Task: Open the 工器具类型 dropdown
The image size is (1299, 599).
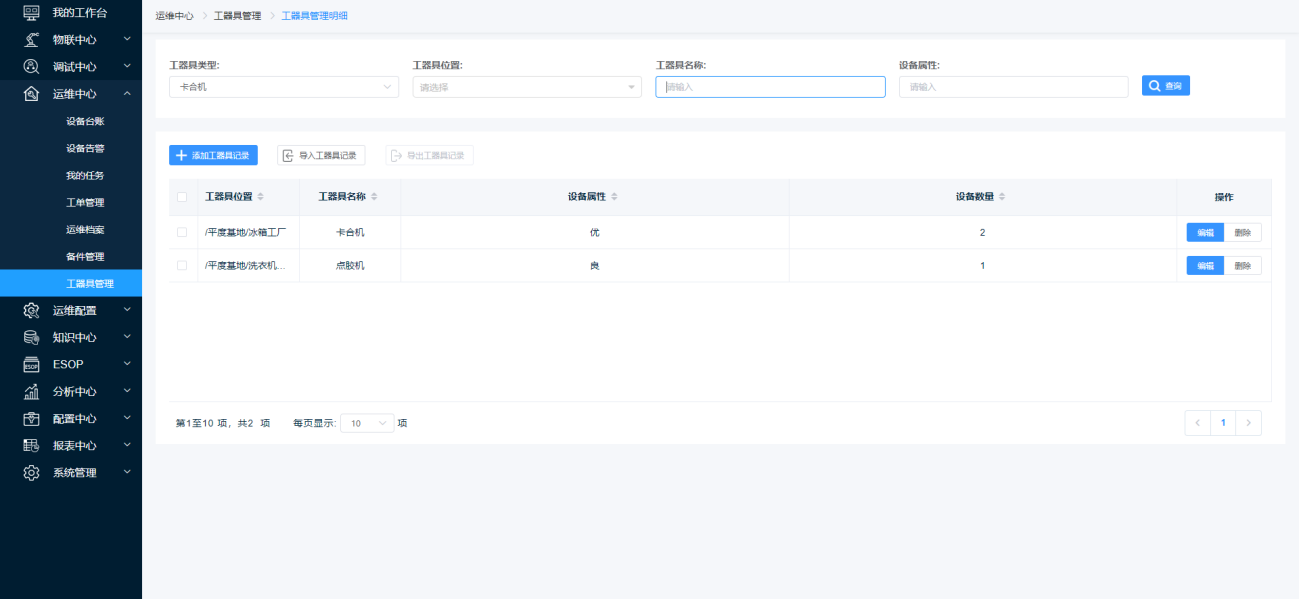Action: click(x=284, y=87)
